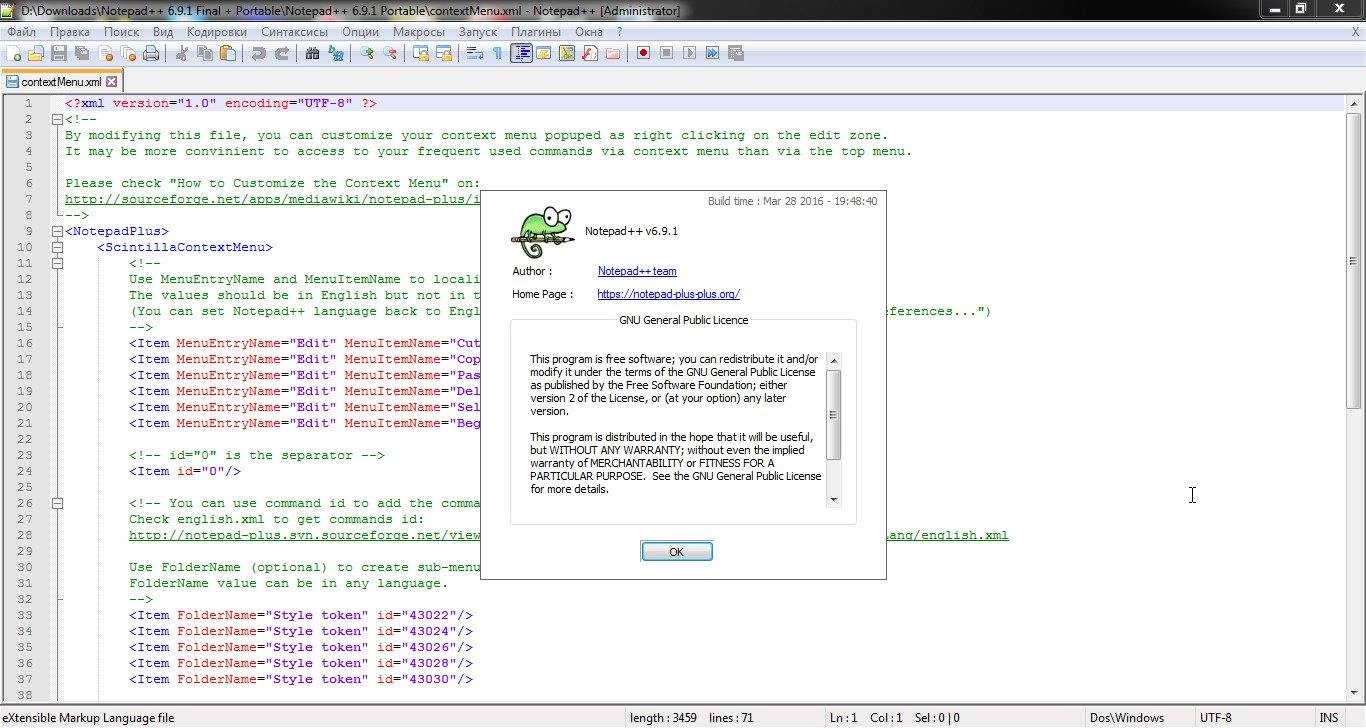This screenshot has height=728, width=1366.
Task: Click the Playback macro icon
Action: tap(689, 53)
